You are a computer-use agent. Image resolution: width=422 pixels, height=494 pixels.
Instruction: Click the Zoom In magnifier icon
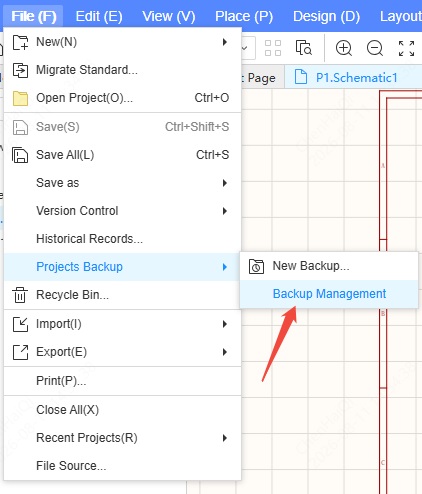pyautogui.click(x=344, y=48)
